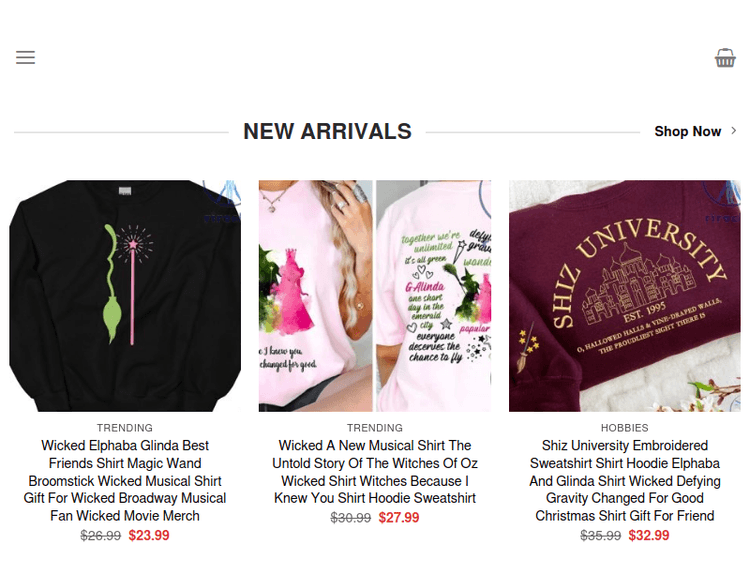Open the black broomstick and wand sweatshirt image

click(125, 296)
